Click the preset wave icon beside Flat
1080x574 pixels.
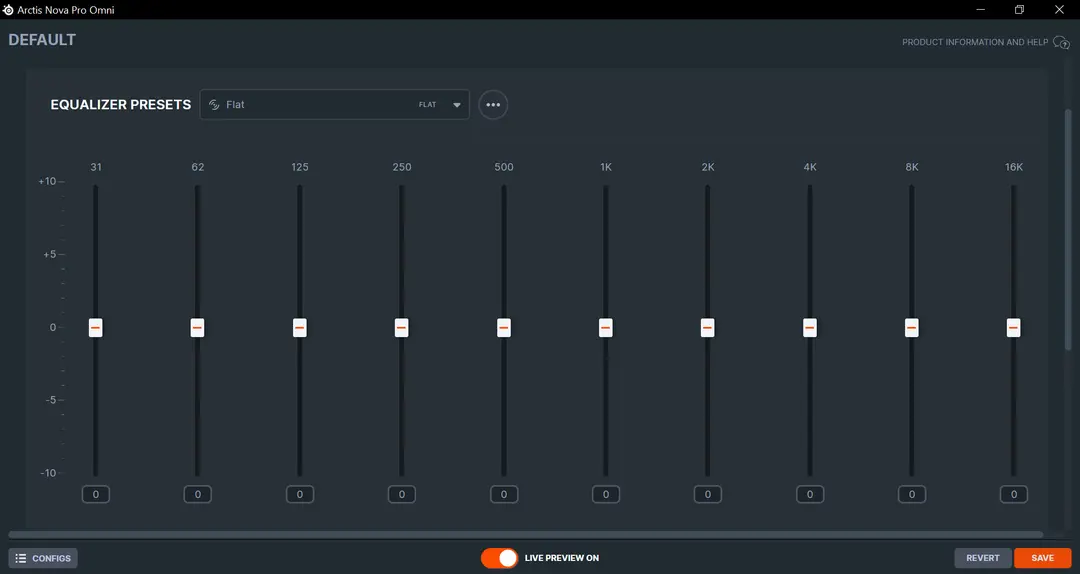coord(214,105)
